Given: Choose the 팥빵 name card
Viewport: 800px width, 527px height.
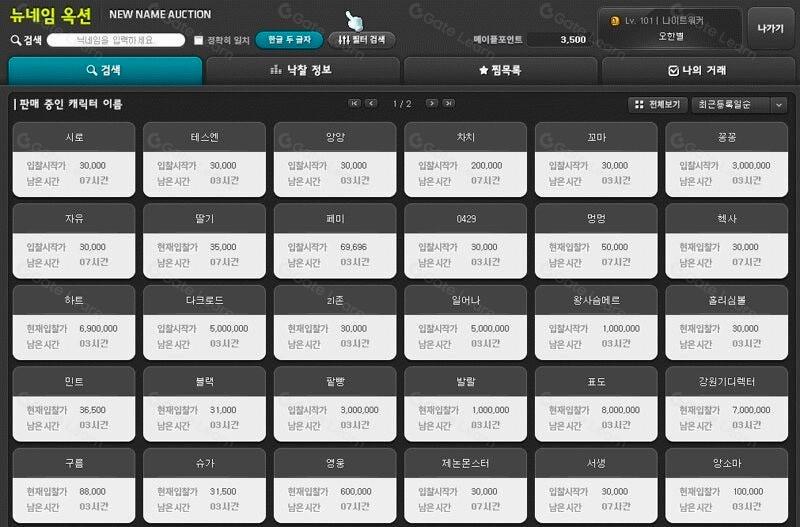Looking at the screenshot, I should coord(335,404).
